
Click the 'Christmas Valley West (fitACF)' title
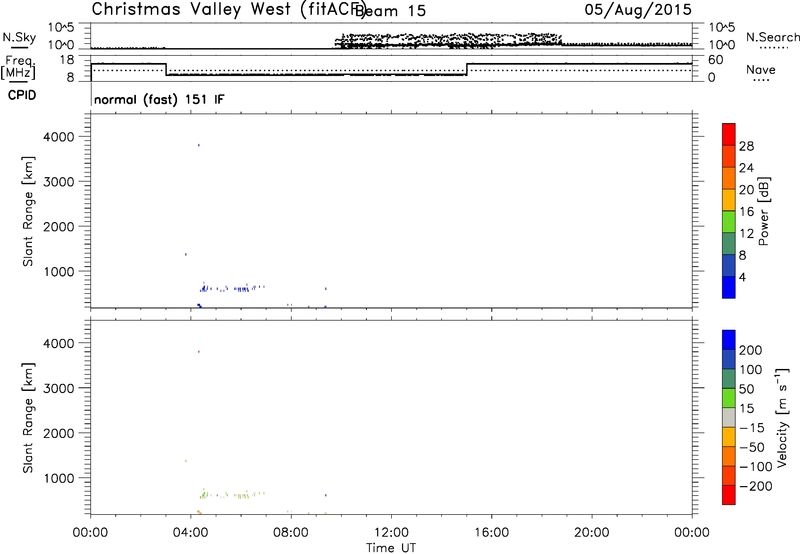pos(229,10)
